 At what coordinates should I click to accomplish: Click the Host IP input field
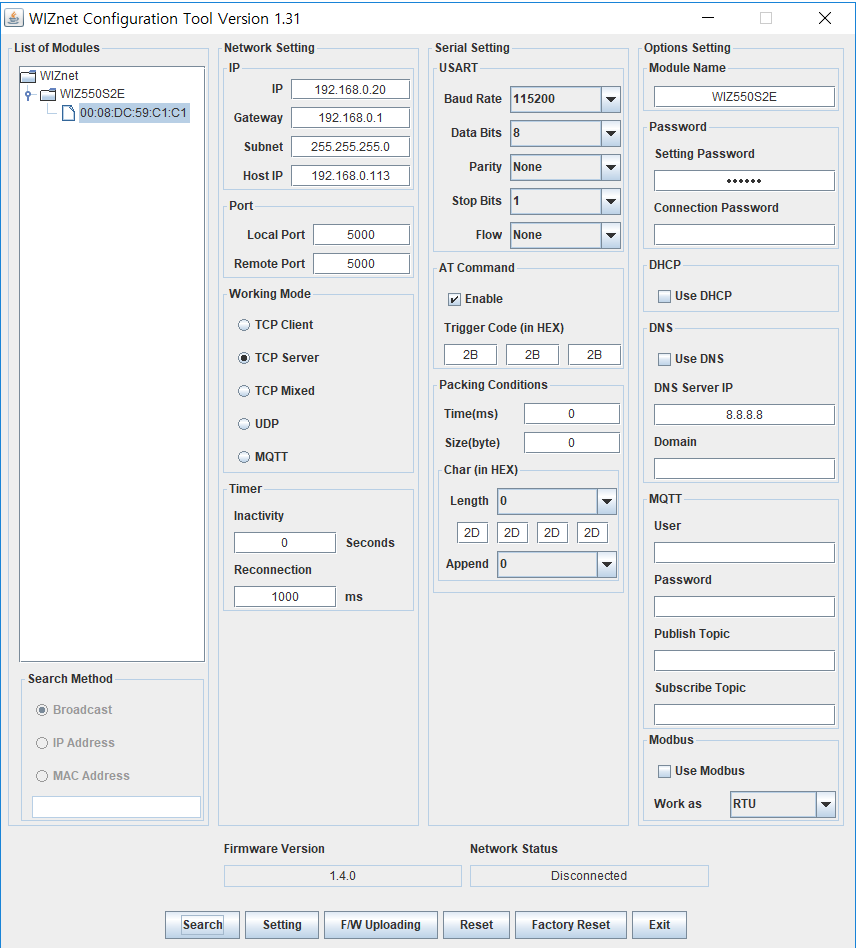350,176
